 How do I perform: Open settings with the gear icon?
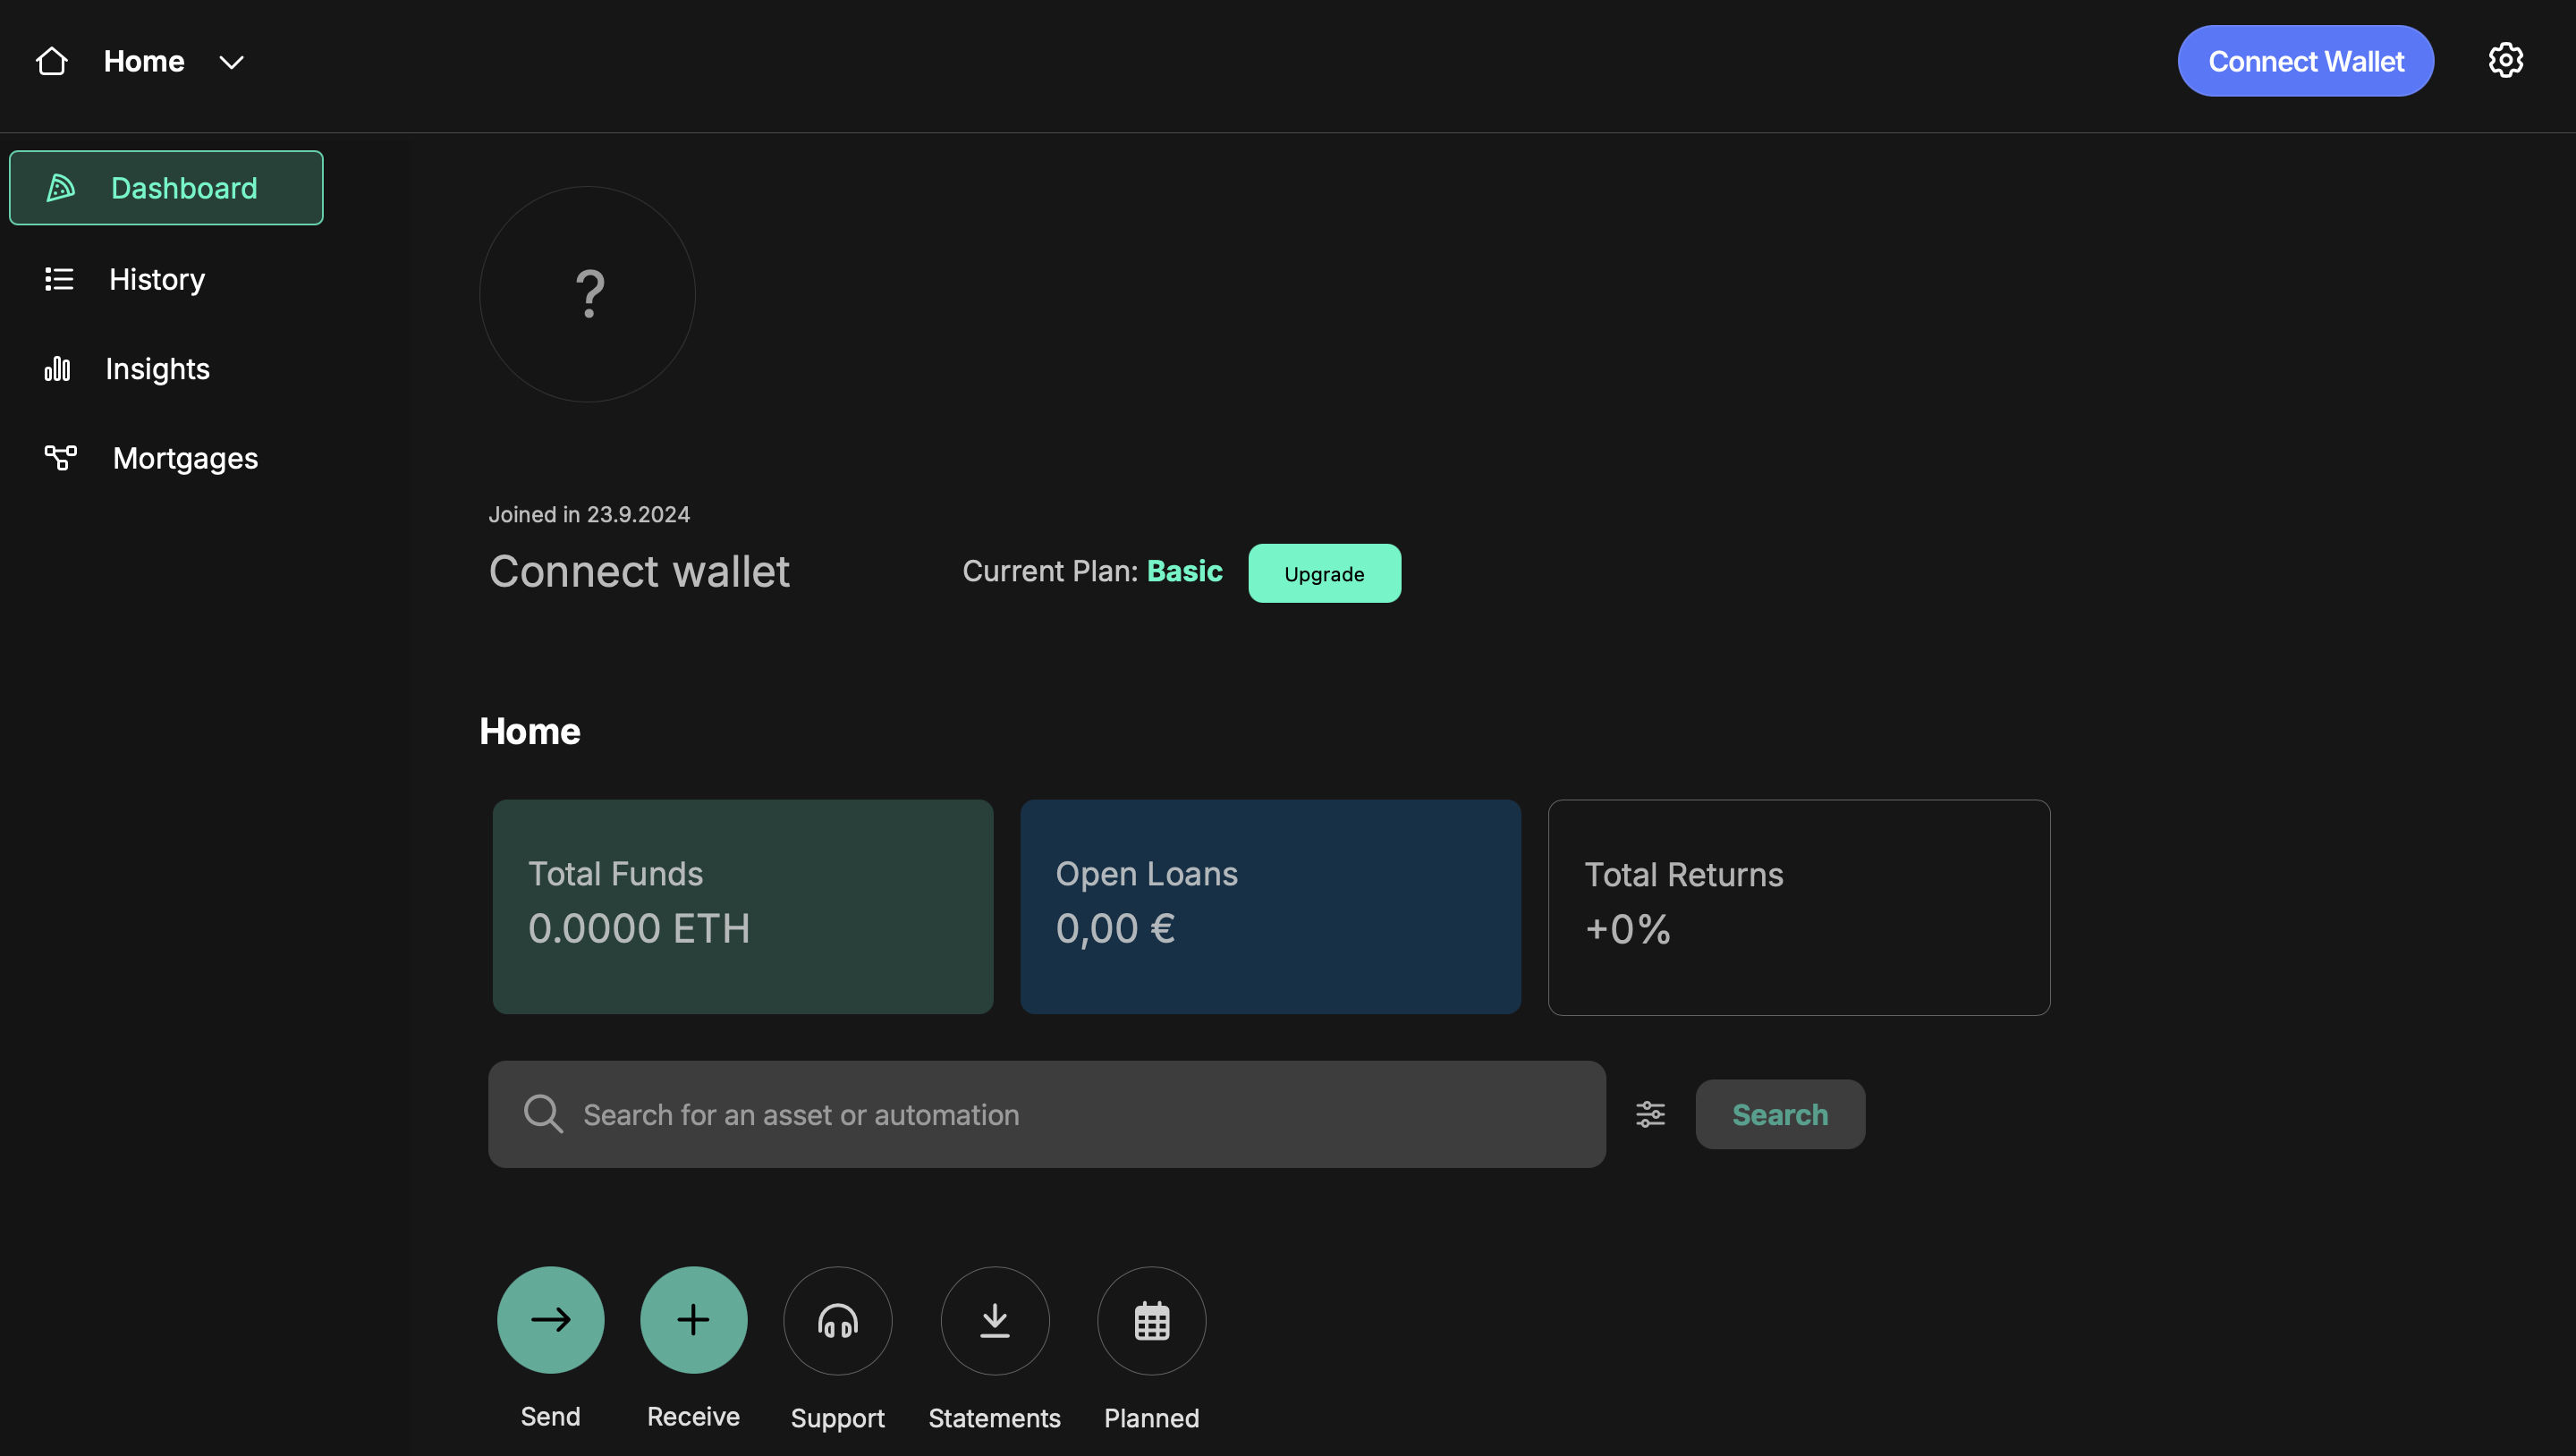[x=2505, y=61]
